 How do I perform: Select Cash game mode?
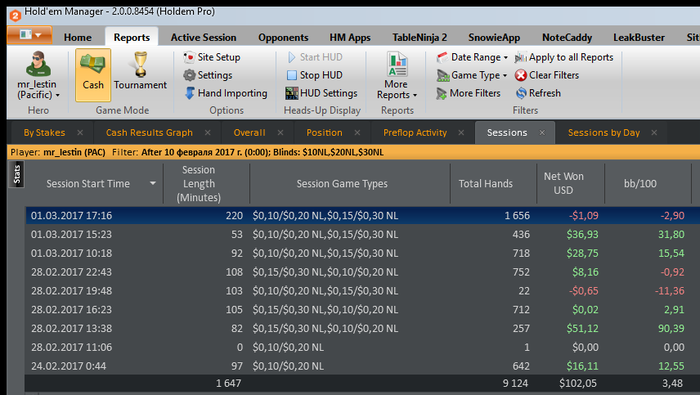tap(93, 75)
